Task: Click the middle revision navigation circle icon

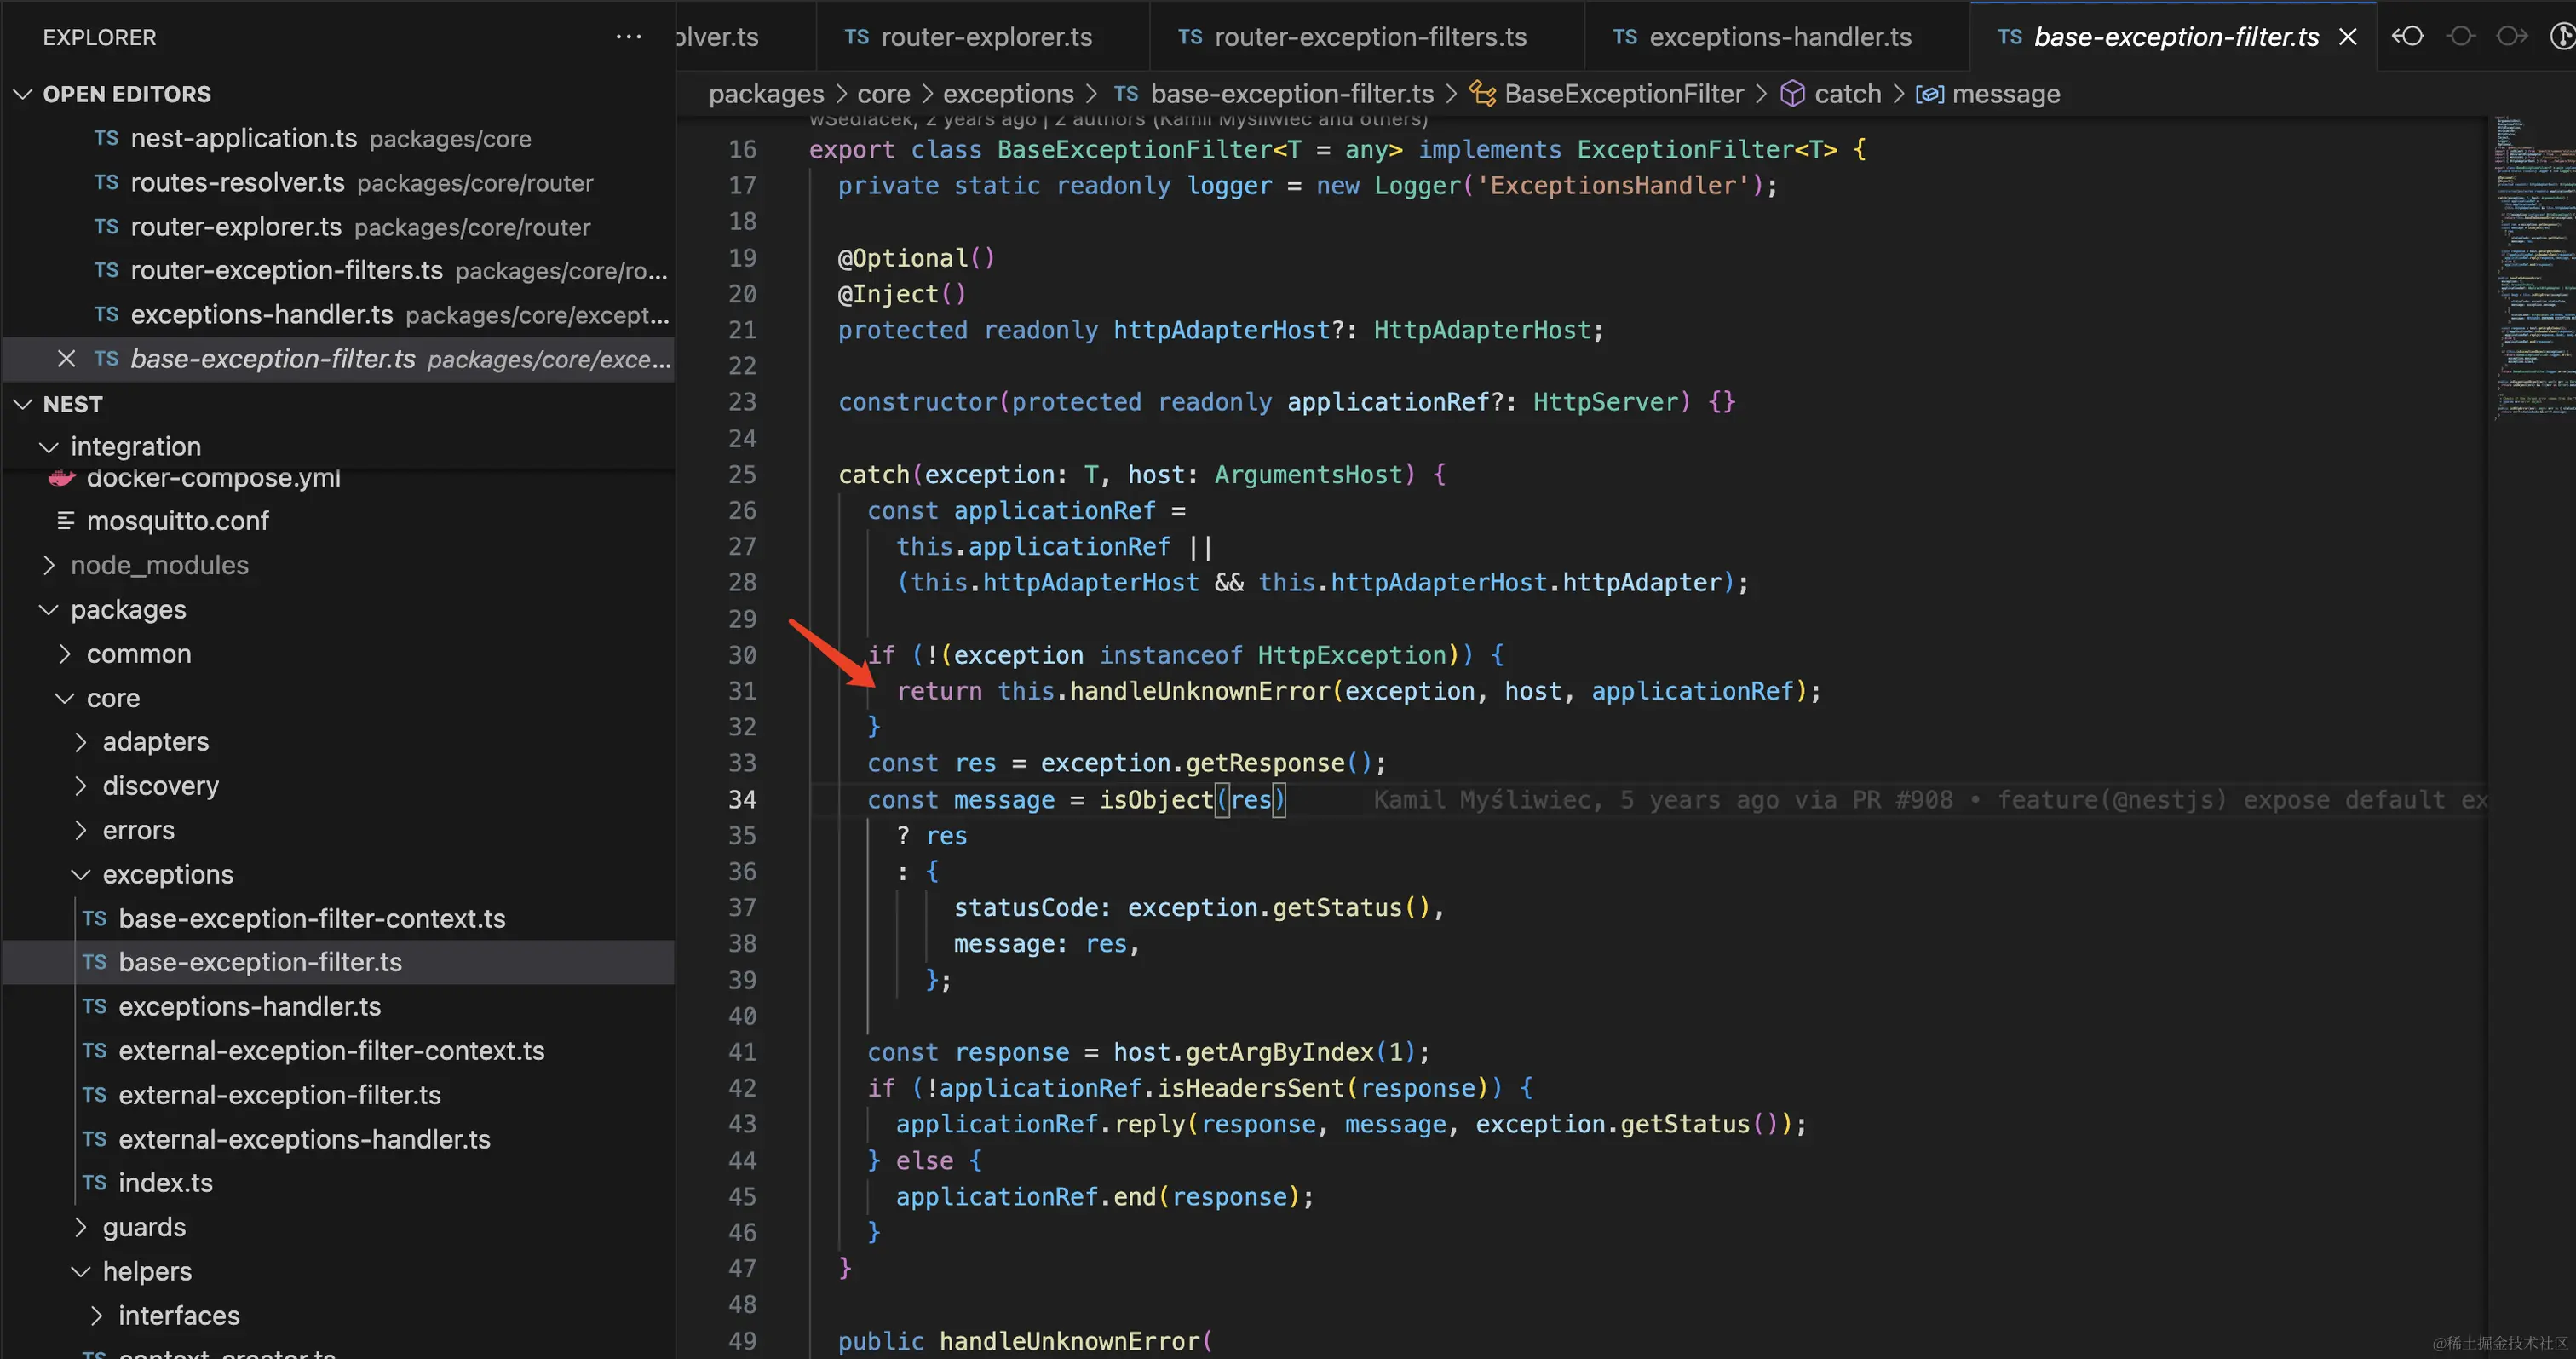Action: pyautogui.click(x=2461, y=37)
